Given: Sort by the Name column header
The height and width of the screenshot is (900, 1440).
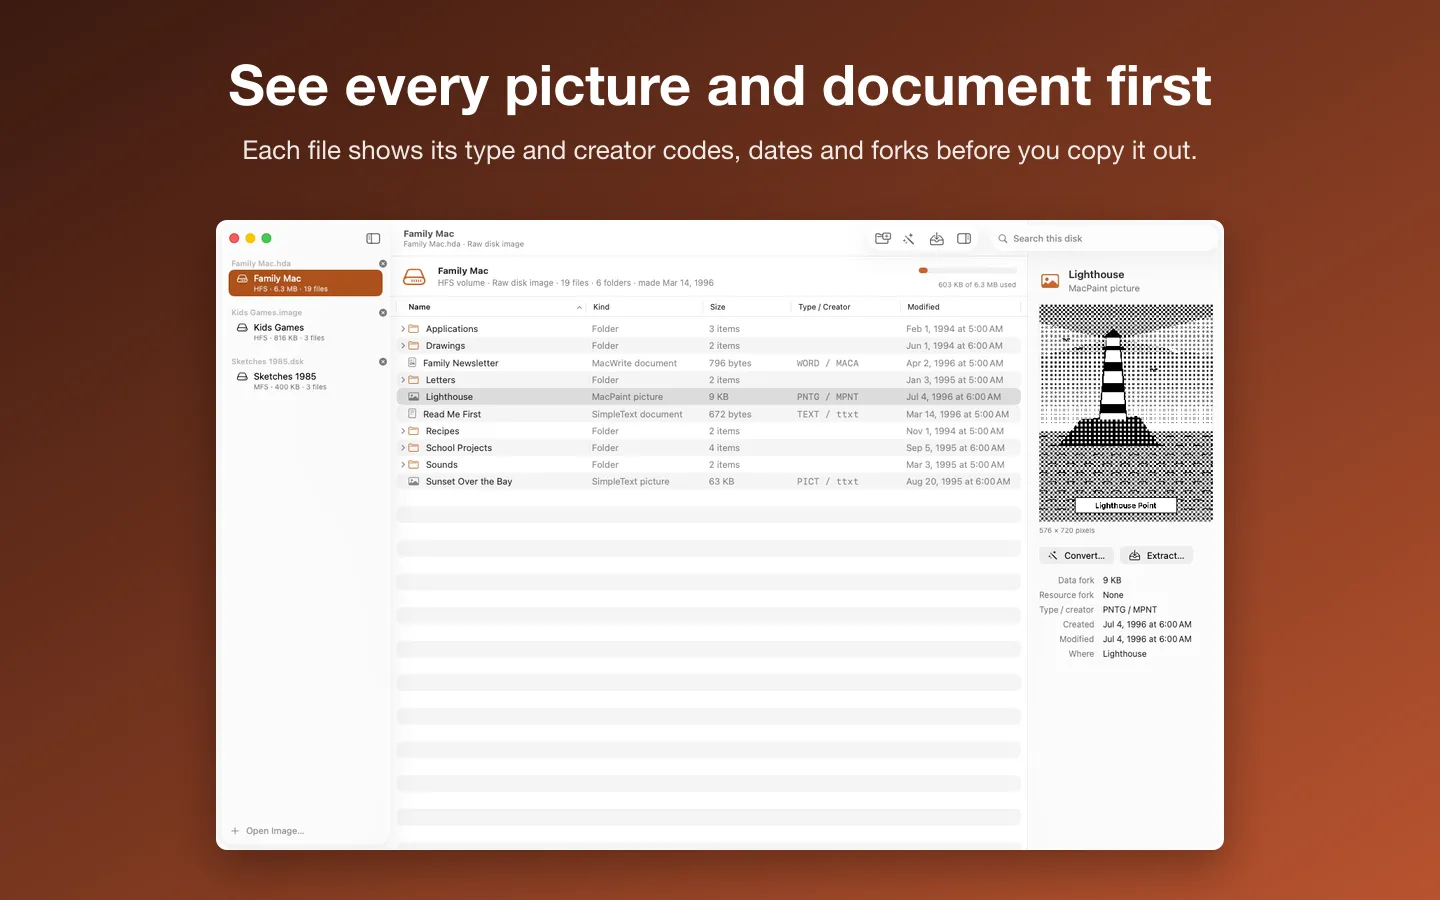Looking at the screenshot, I should coord(493,307).
